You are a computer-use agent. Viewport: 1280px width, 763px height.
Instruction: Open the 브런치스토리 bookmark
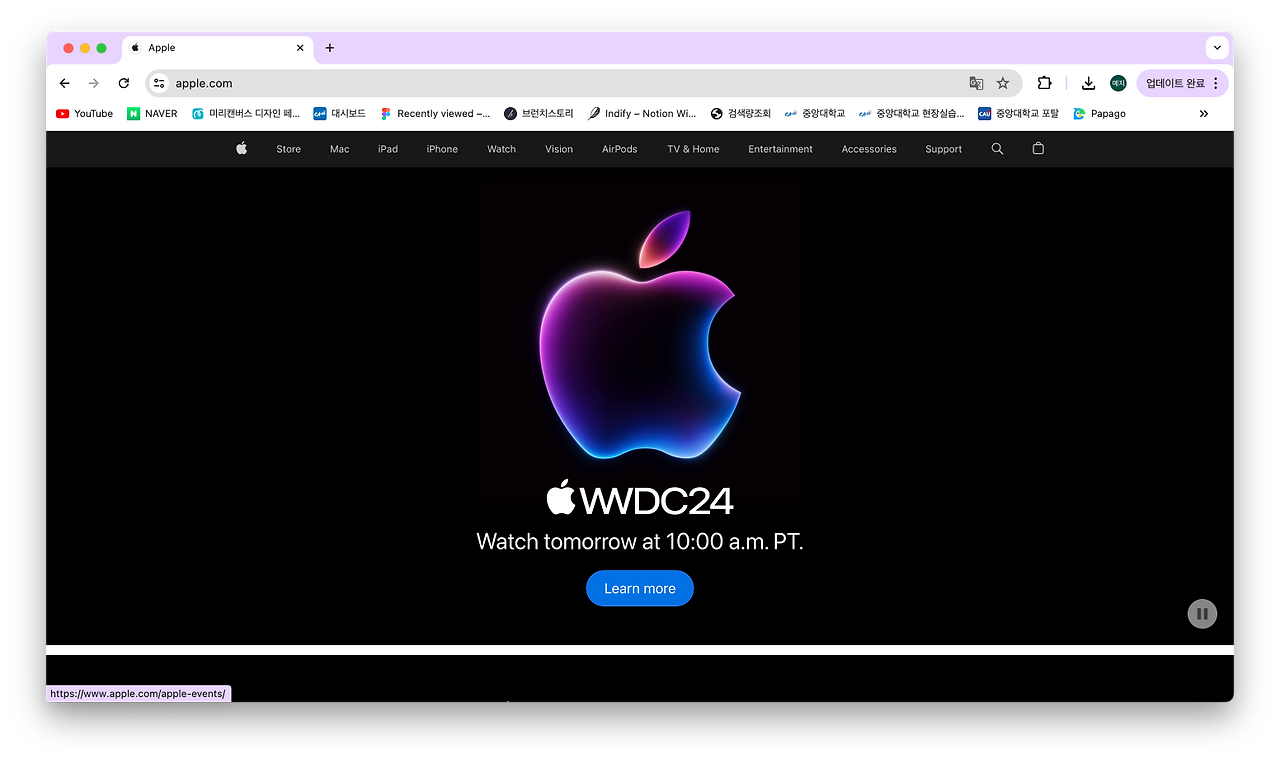point(539,114)
